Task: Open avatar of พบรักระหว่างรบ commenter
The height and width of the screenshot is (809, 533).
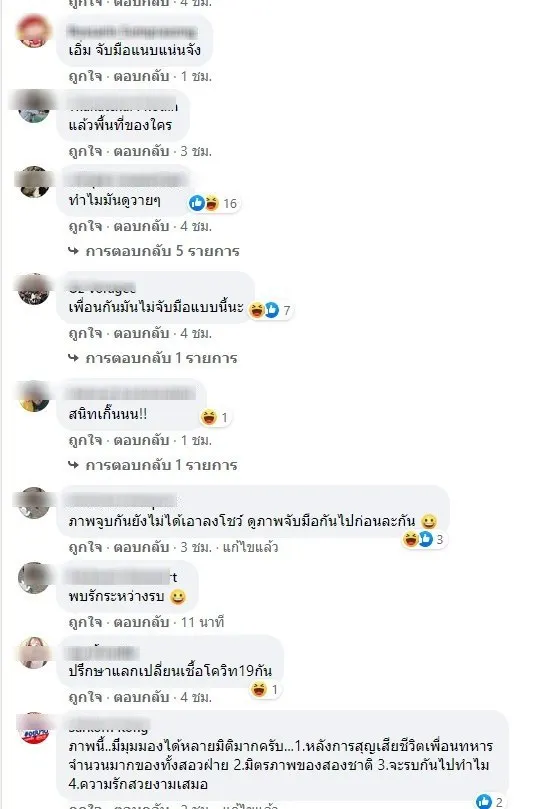Action: tap(34, 577)
